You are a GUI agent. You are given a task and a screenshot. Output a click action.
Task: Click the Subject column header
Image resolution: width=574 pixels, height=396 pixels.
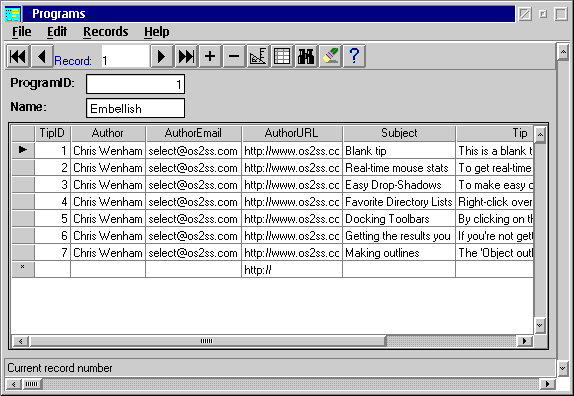399,133
